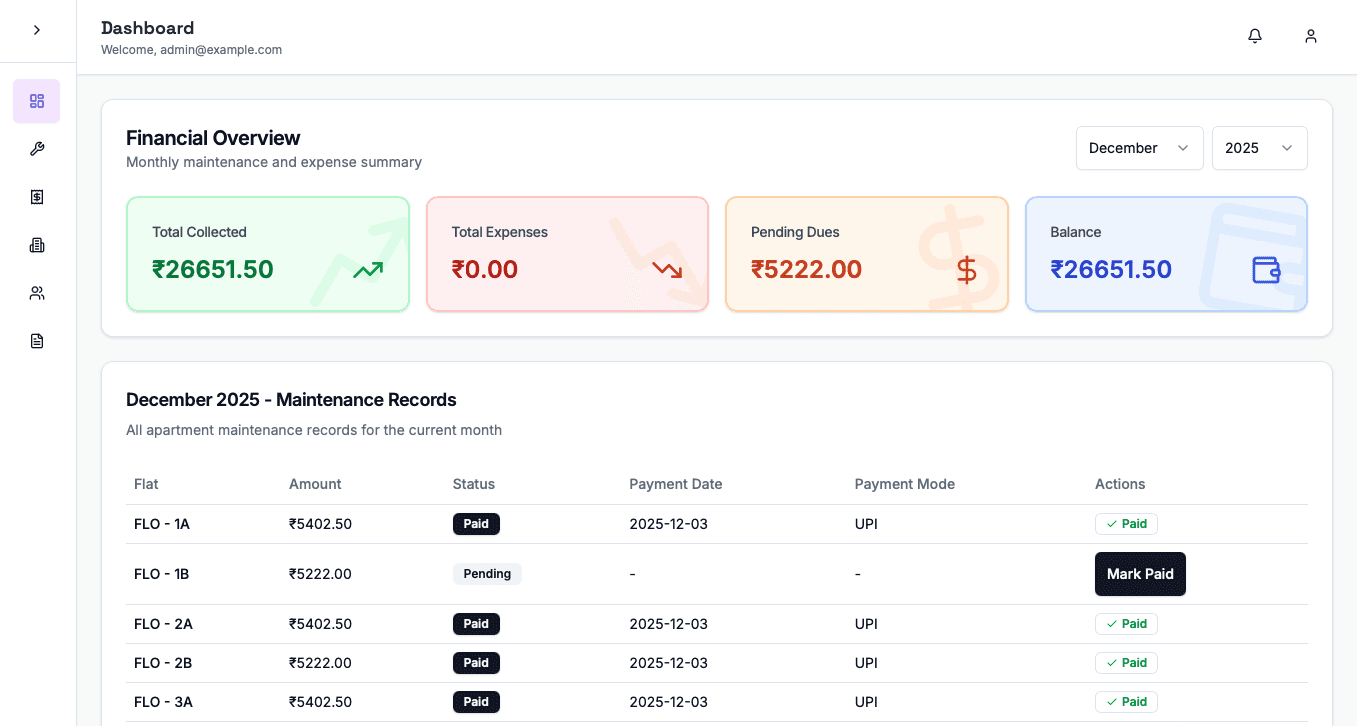Select the building icon in the sidebar
This screenshot has height=726, width=1357.
(x=36, y=245)
